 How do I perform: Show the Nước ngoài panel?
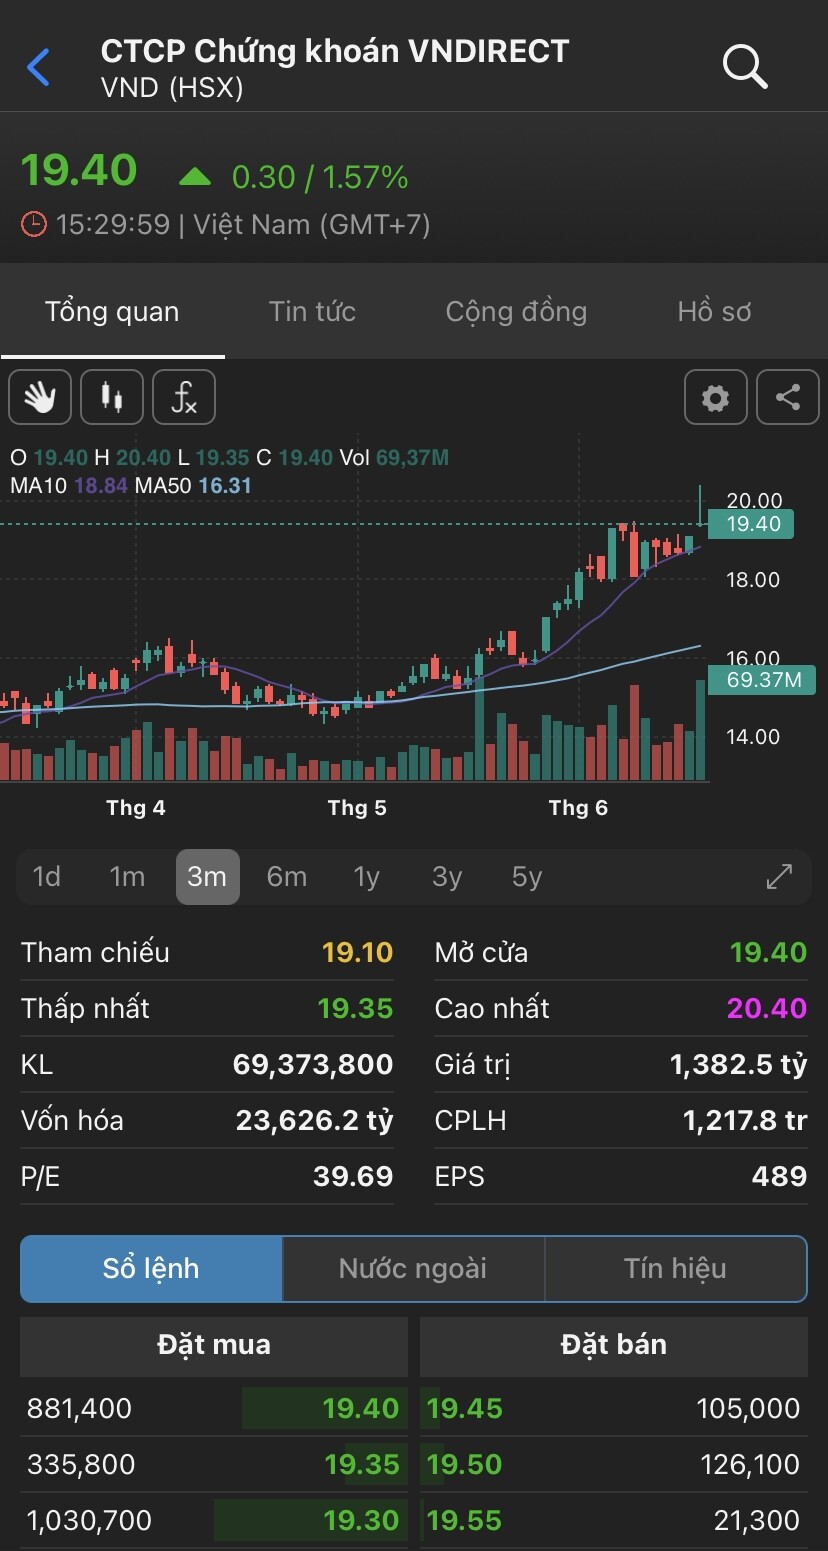[413, 1269]
